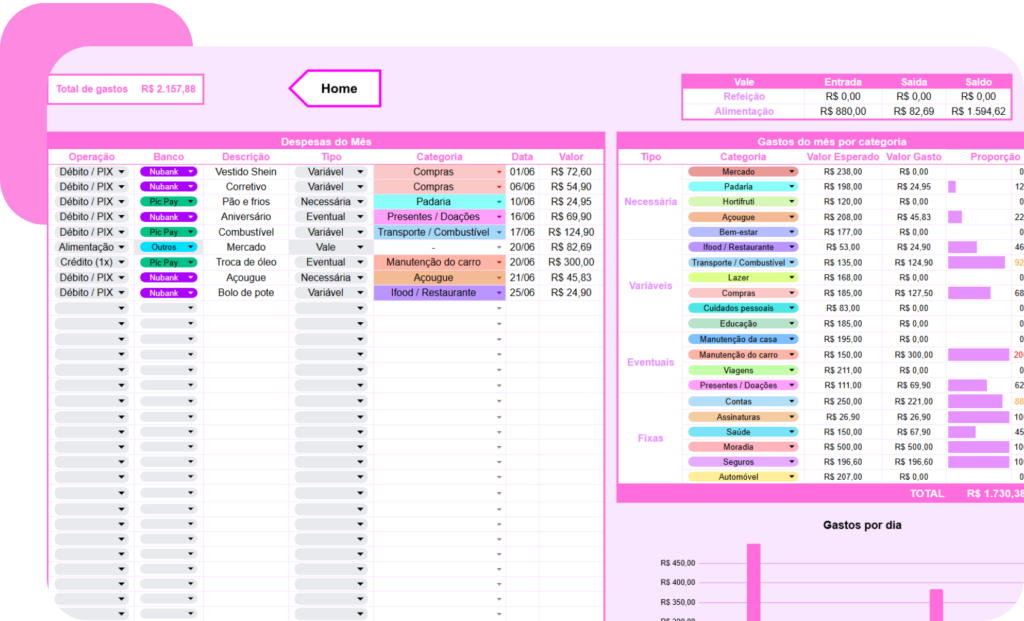
Task: Select the Variáveis type label
Action: (x=650, y=285)
